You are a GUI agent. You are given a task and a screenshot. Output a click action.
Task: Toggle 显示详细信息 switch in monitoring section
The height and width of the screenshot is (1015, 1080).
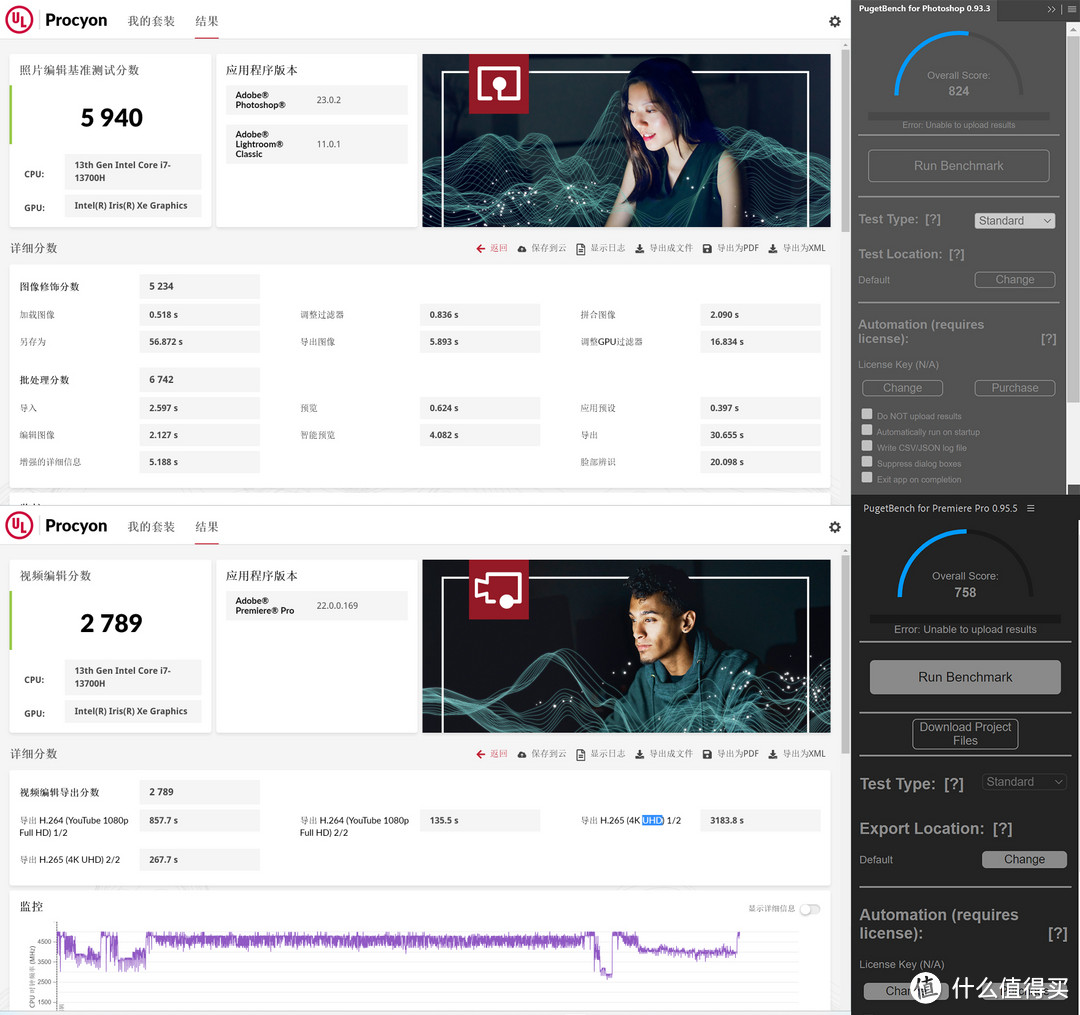coord(809,909)
